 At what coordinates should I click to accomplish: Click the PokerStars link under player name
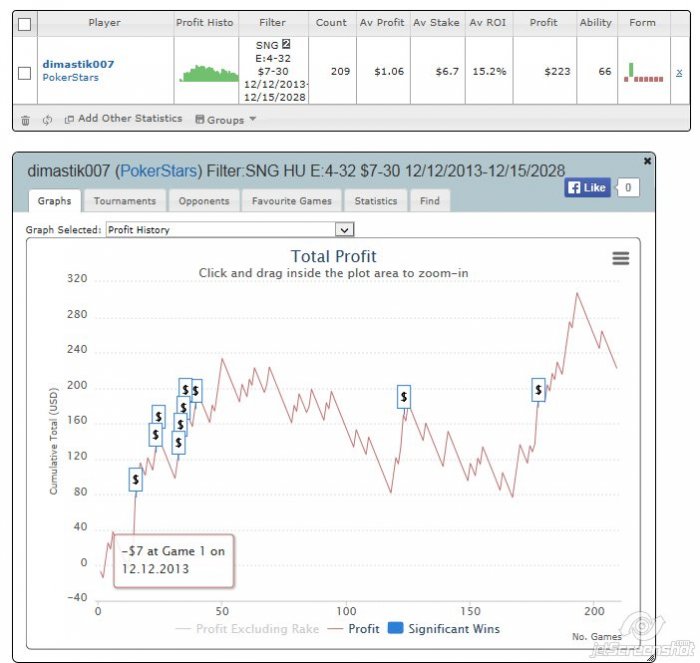coord(71,77)
